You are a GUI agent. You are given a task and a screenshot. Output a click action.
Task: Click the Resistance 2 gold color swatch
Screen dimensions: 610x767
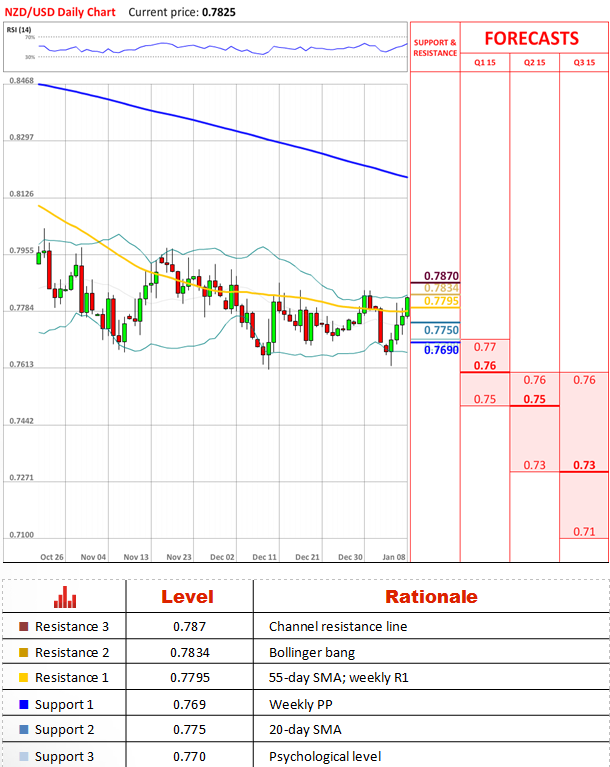click(x=23, y=653)
